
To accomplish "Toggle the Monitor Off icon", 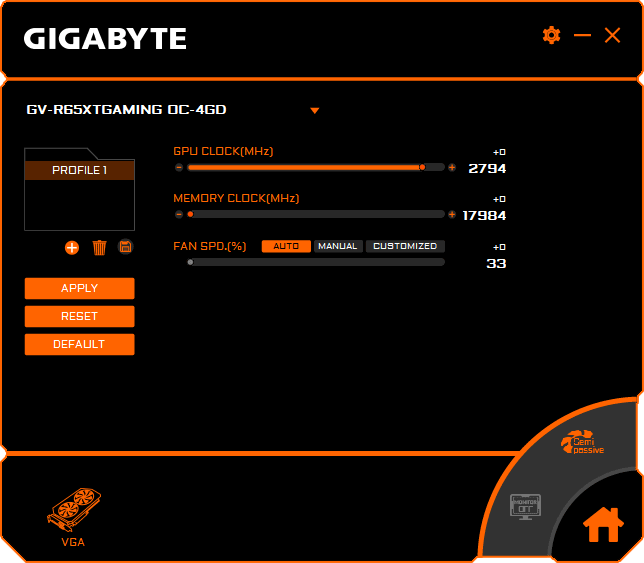I will pyautogui.click(x=525, y=507).
